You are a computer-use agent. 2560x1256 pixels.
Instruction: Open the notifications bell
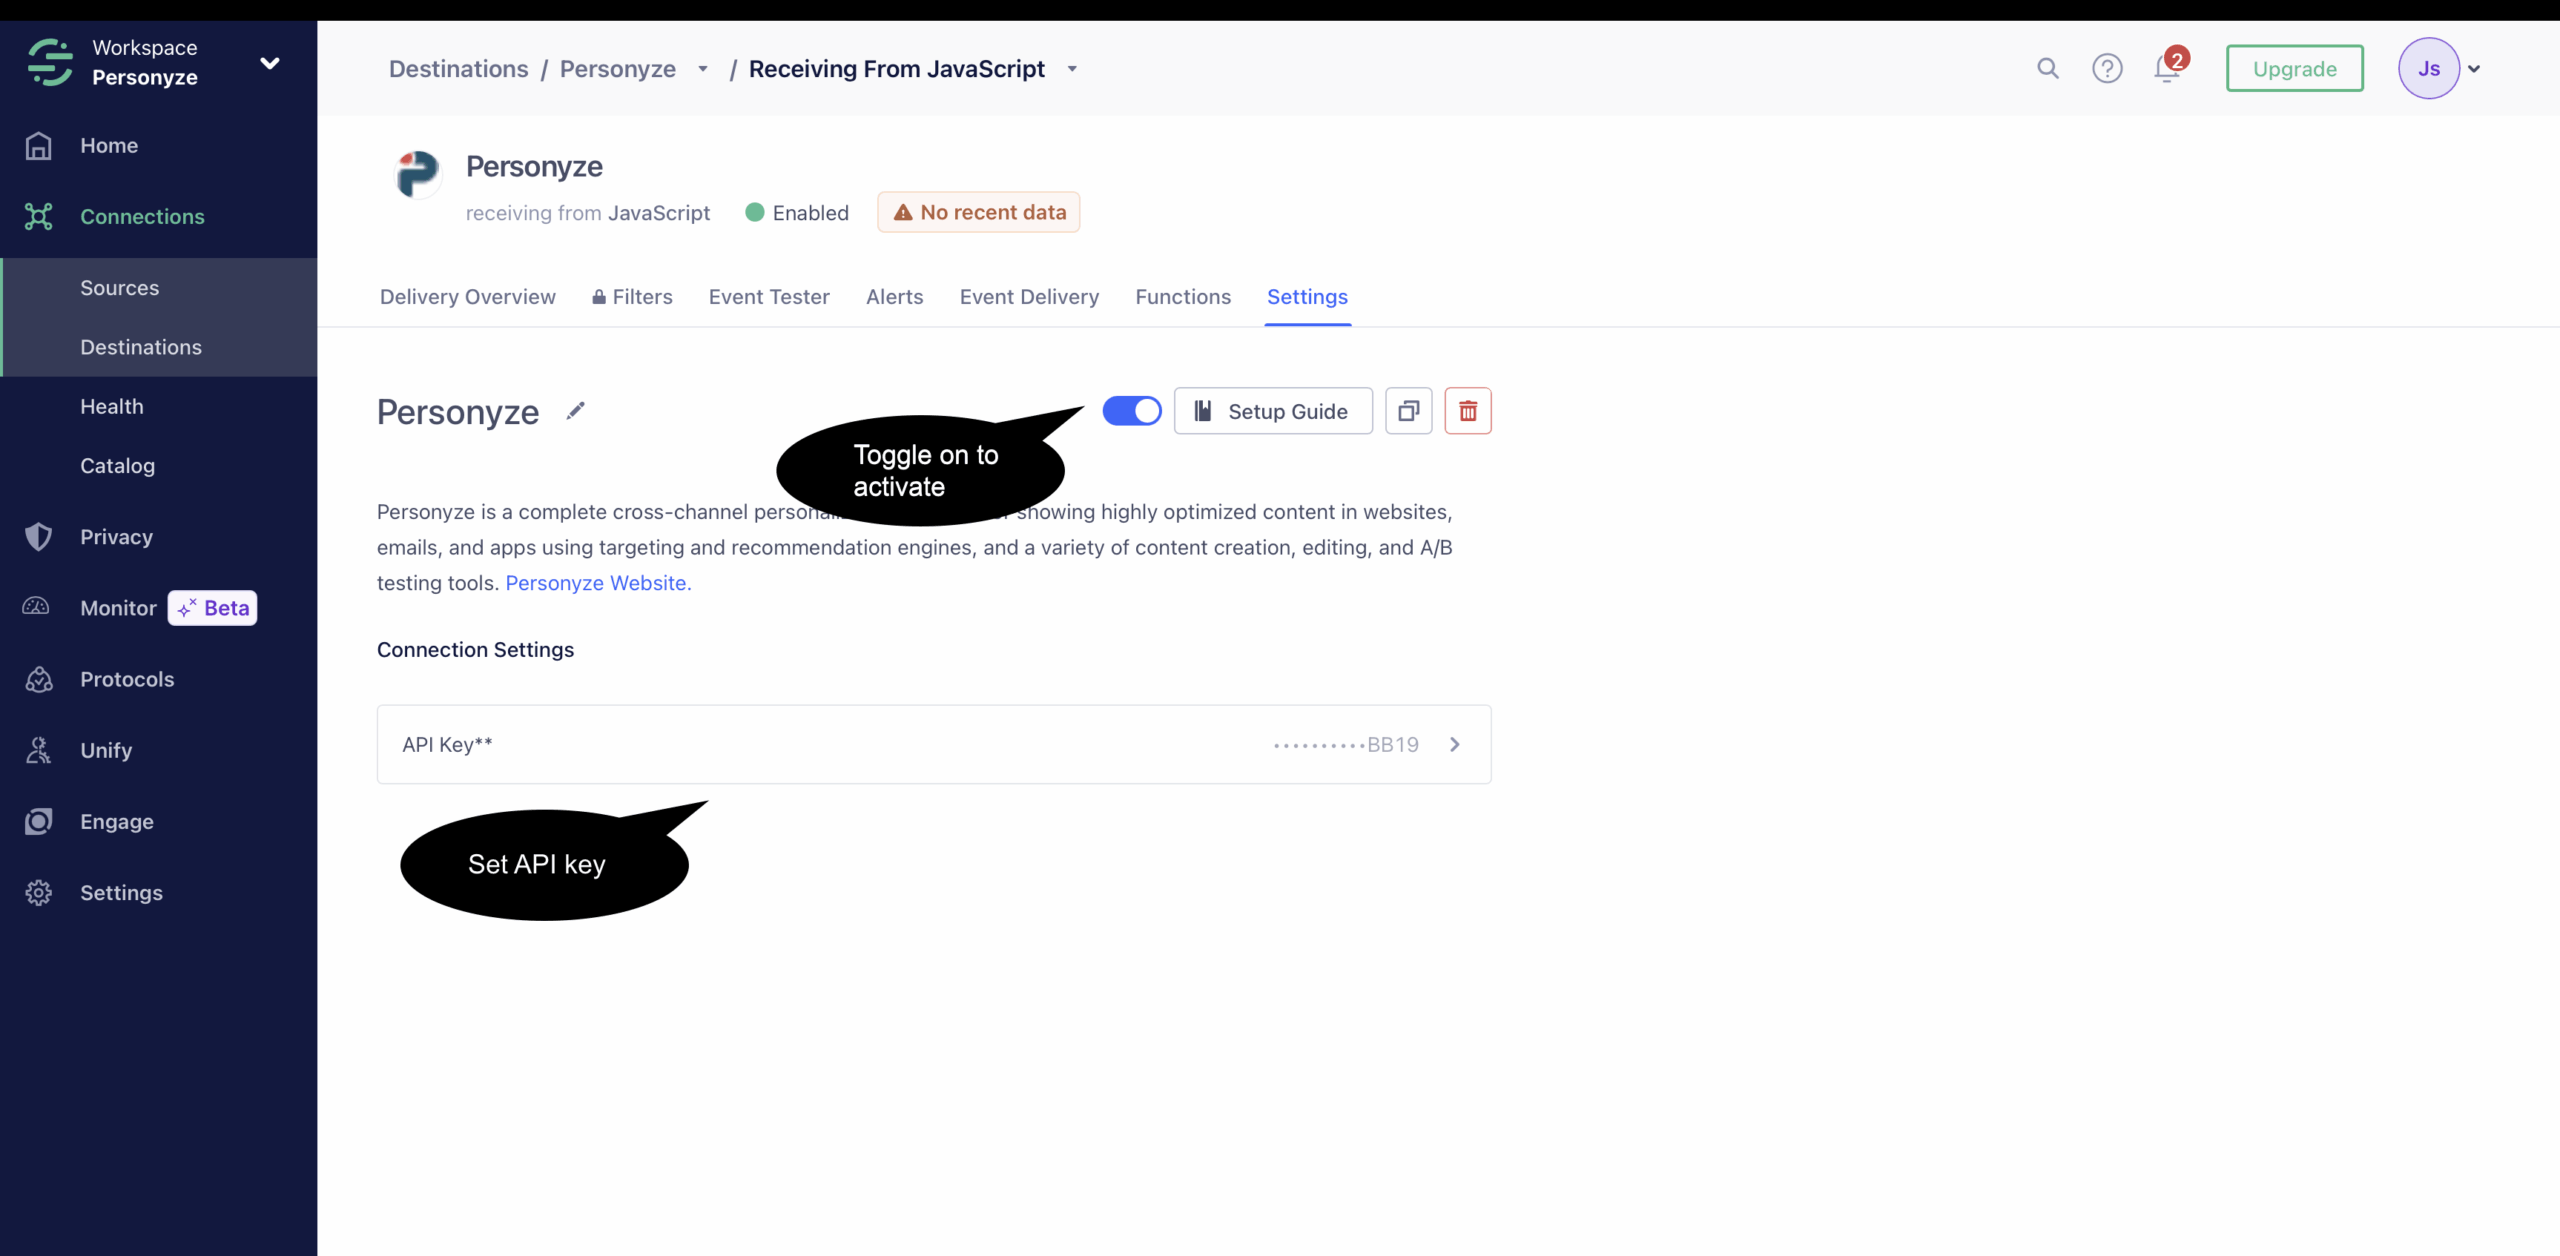(x=2167, y=68)
